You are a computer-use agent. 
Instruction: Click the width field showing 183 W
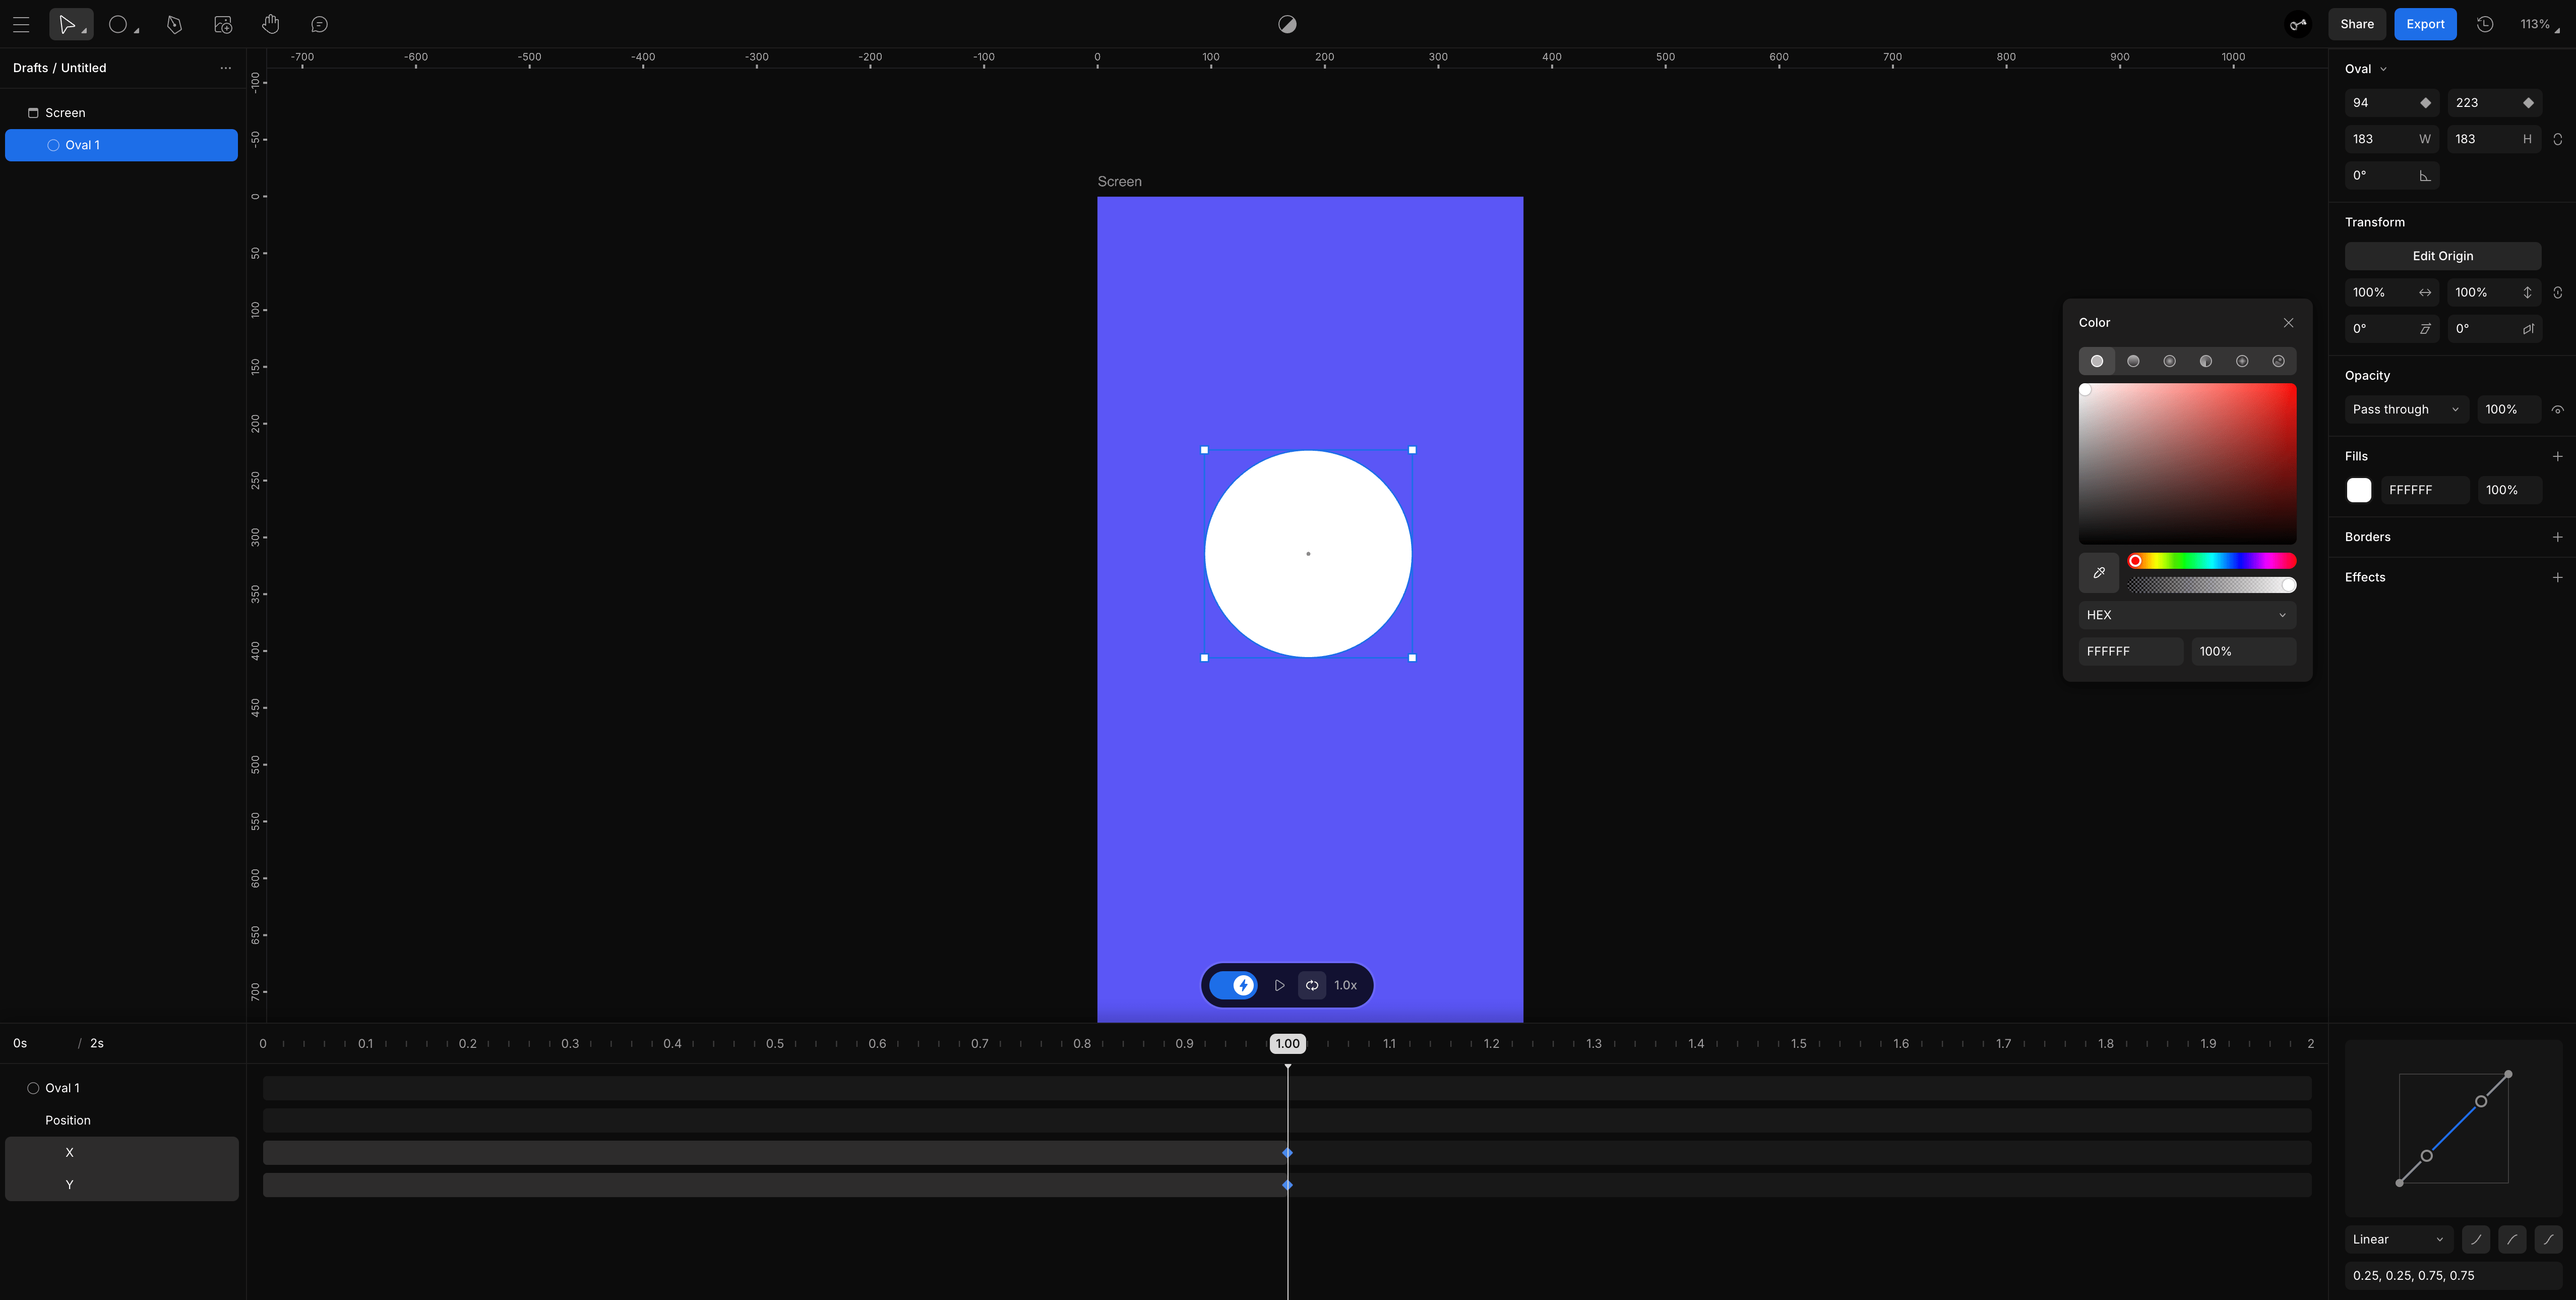coord(2391,139)
